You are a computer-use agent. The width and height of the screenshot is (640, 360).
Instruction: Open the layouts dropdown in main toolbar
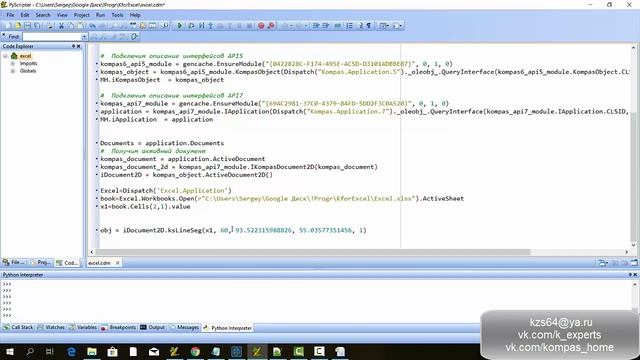(x=384, y=26)
